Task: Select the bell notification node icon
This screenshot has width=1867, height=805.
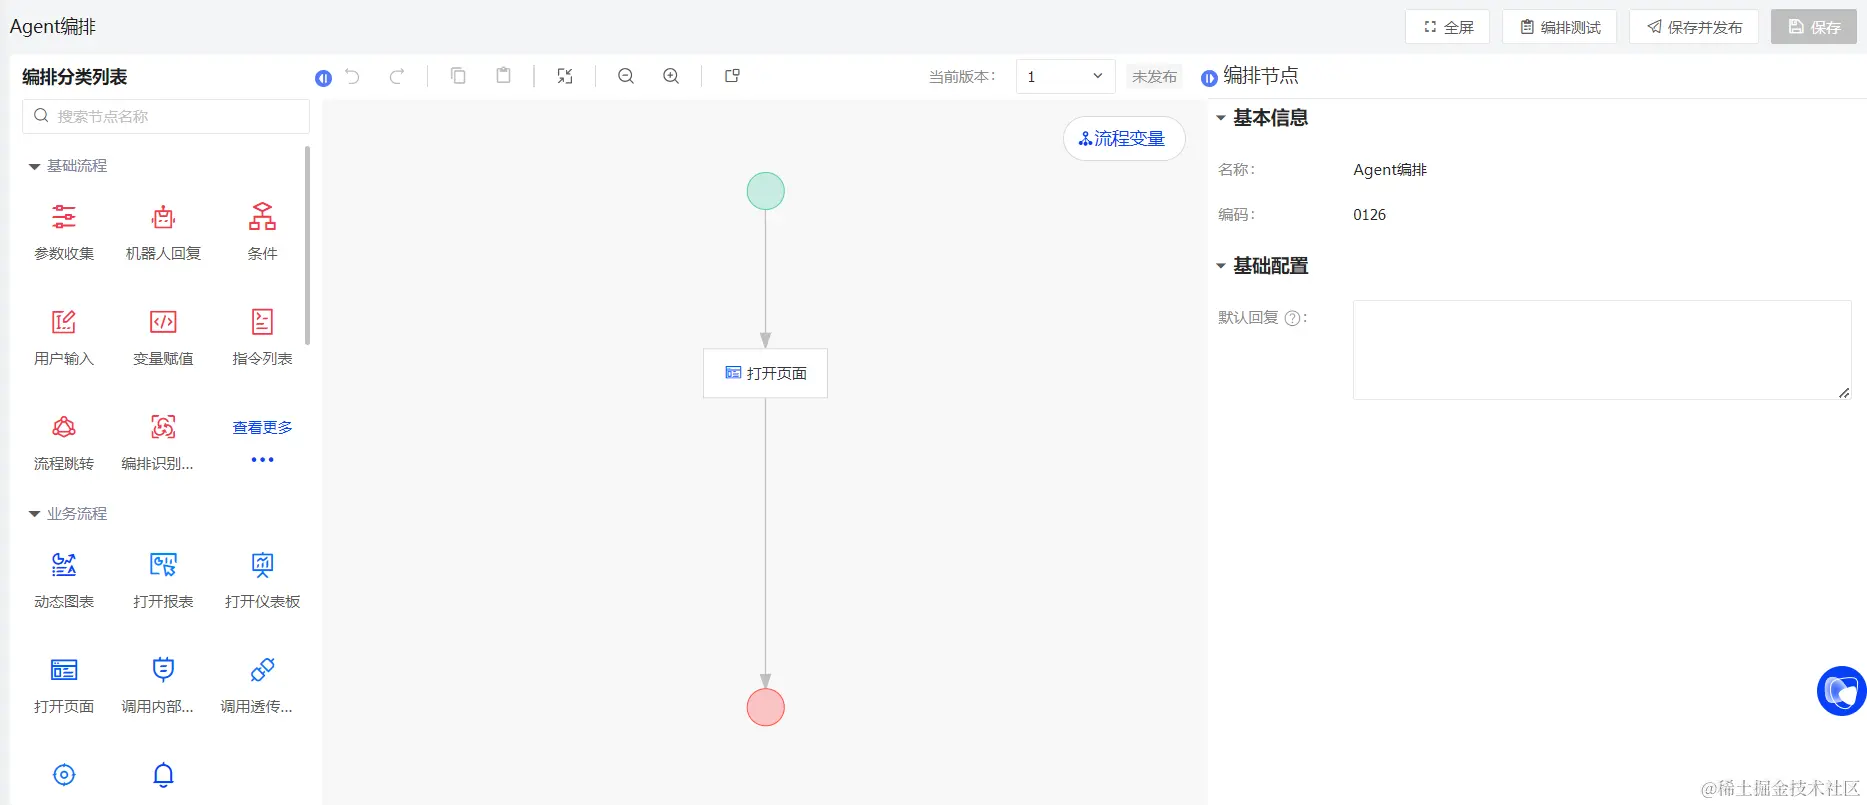Action: tap(163, 775)
